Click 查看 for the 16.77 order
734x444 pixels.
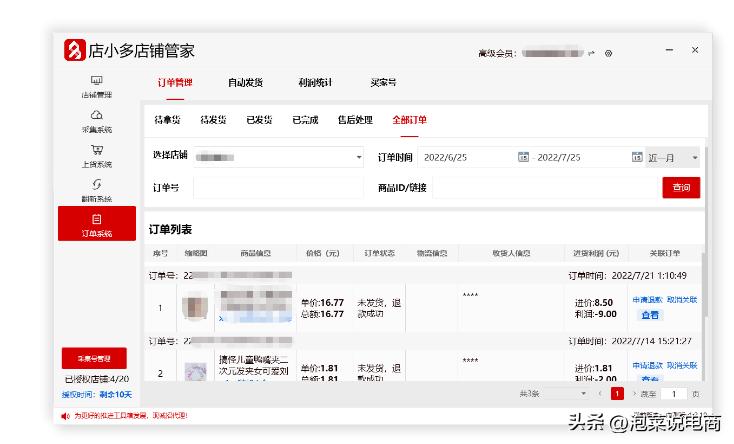[650, 315]
